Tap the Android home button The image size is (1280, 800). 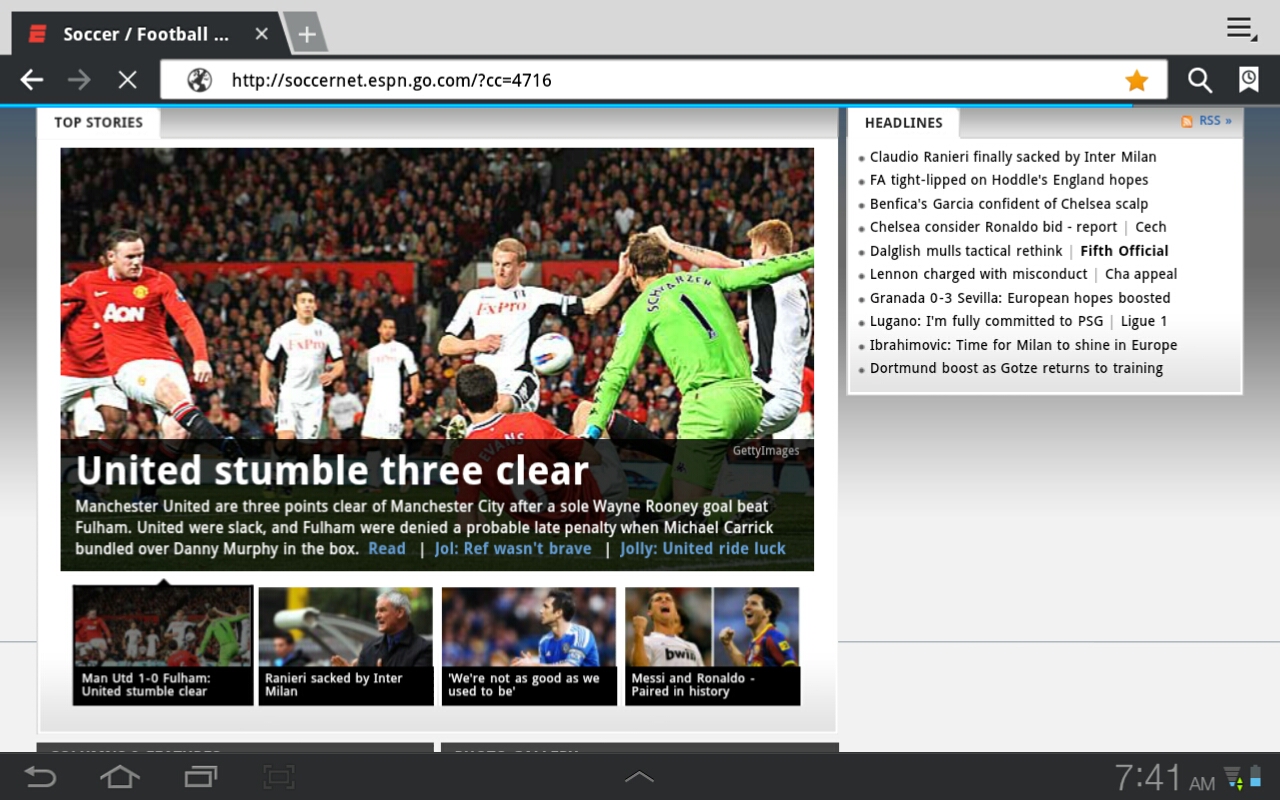(120, 777)
